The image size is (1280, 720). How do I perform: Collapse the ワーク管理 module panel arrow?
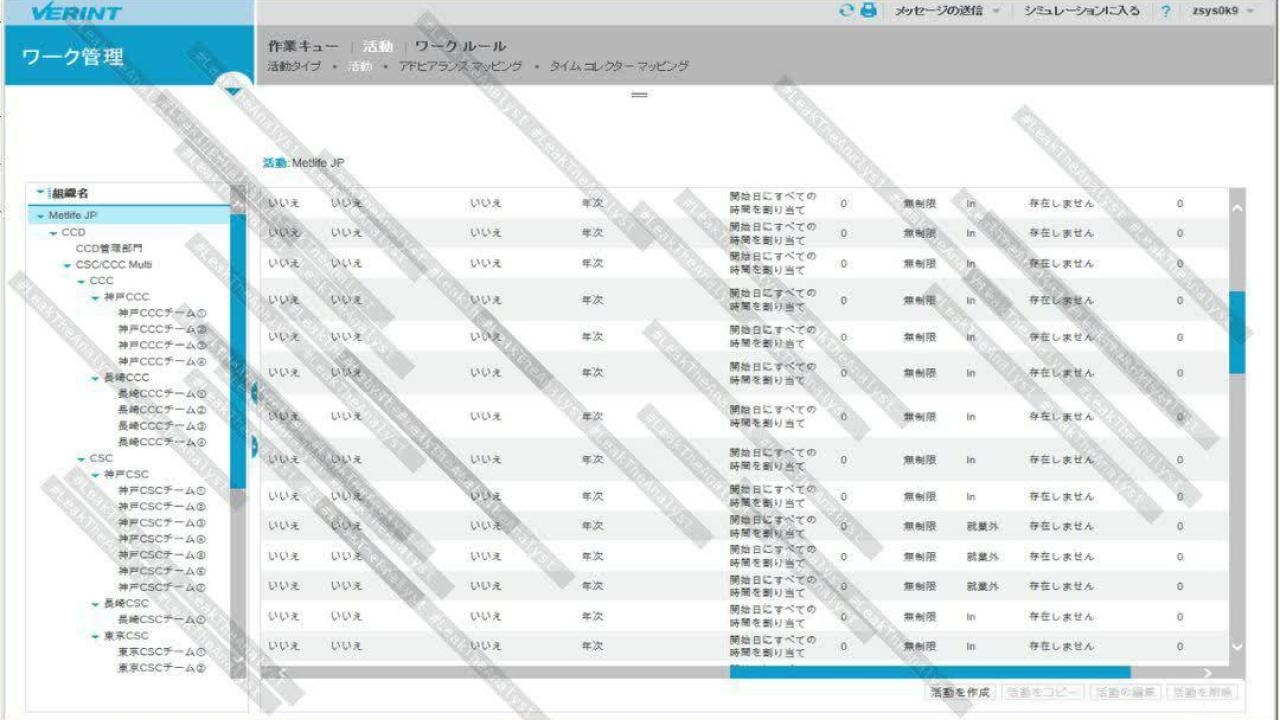click(x=233, y=90)
